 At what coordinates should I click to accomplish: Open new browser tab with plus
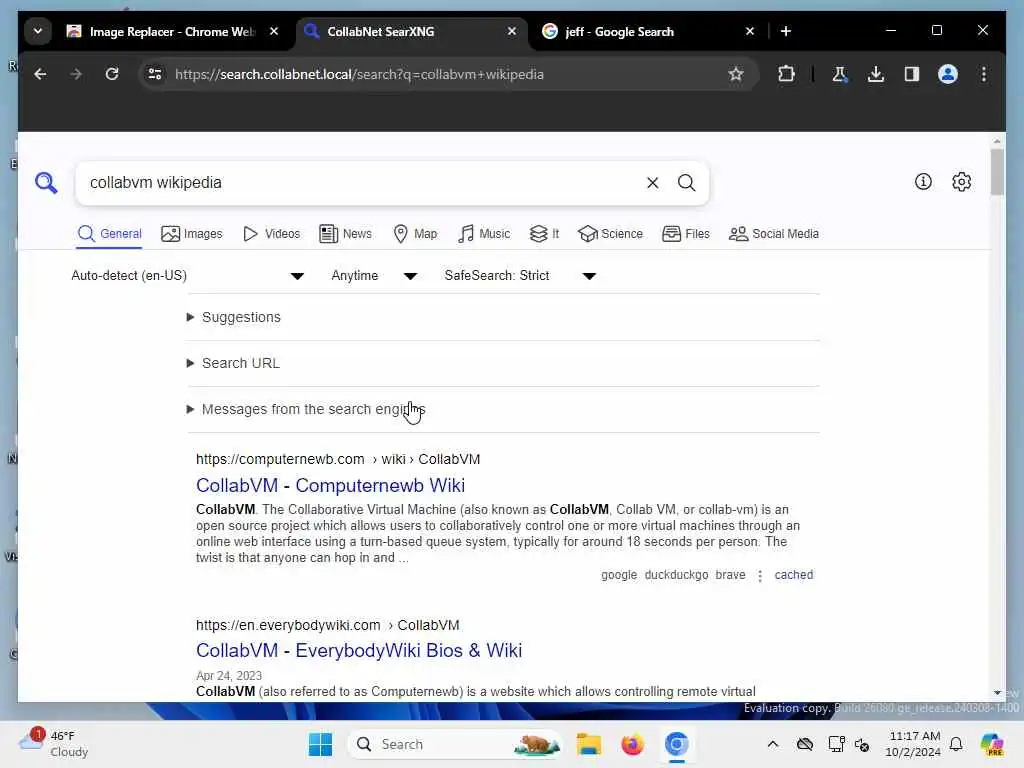tap(786, 31)
